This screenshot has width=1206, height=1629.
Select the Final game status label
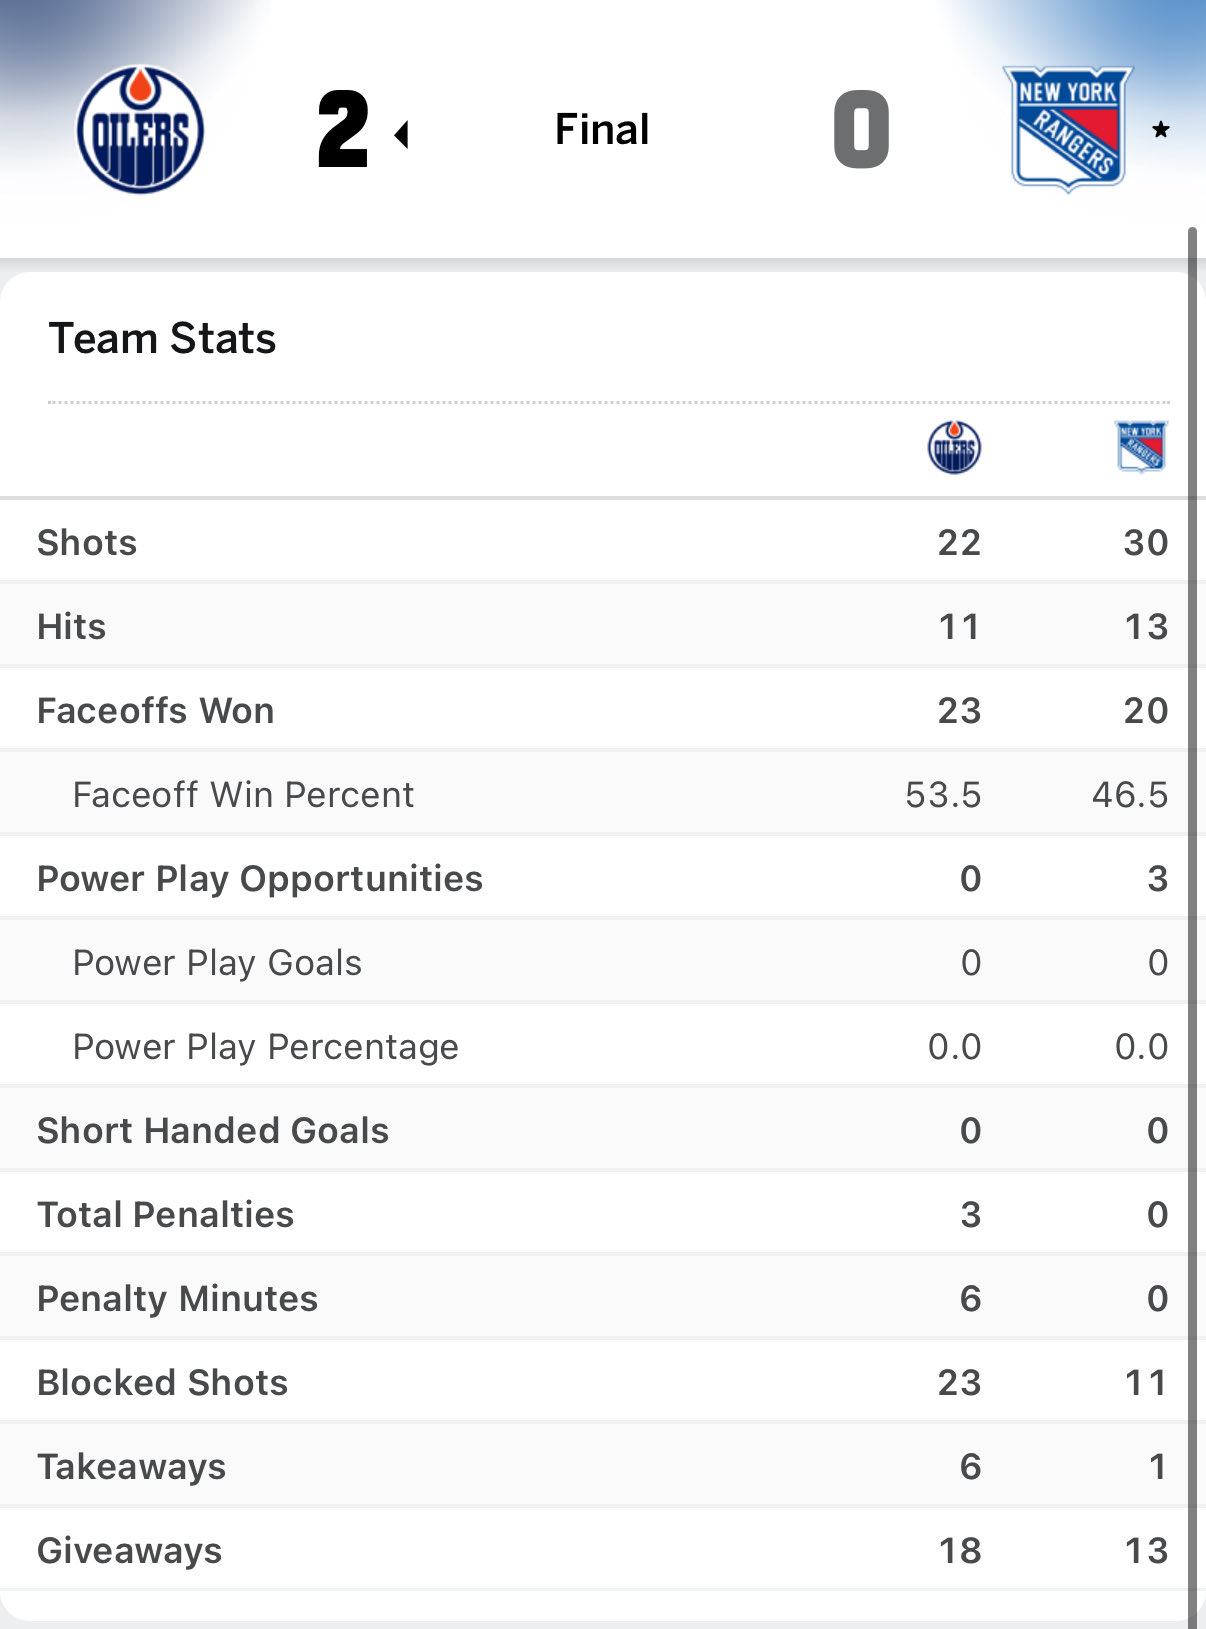point(602,129)
